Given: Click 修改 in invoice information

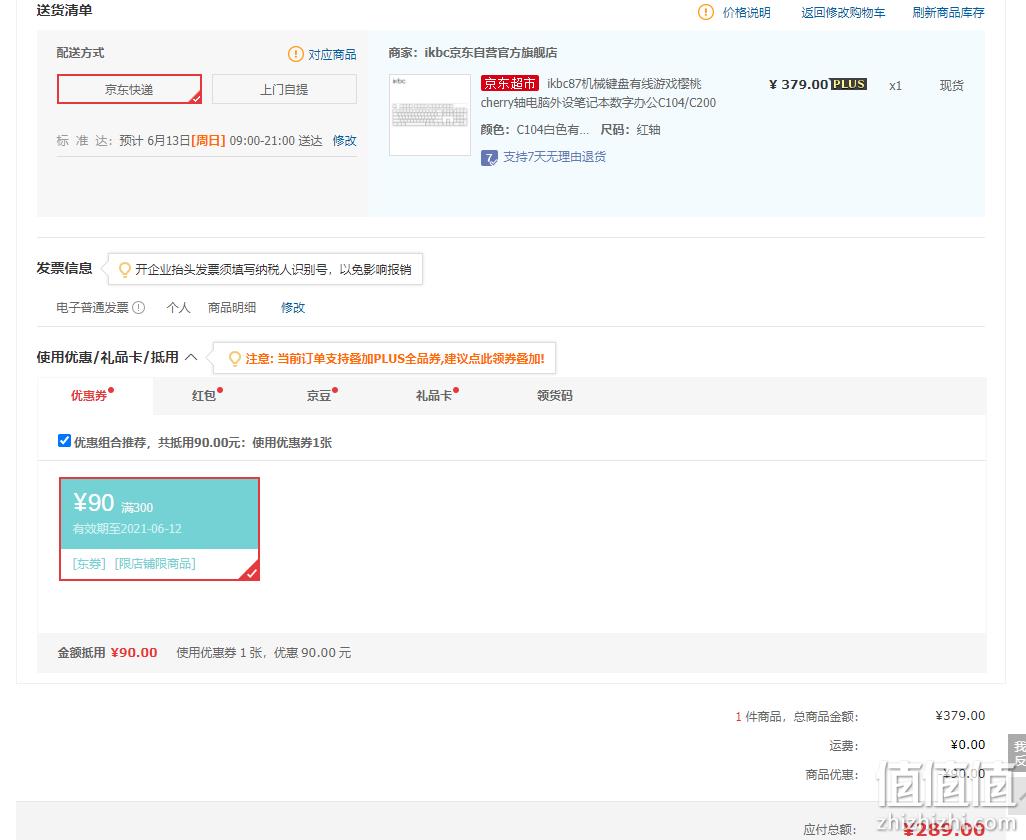Looking at the screenshot, I should click(293, 307).
